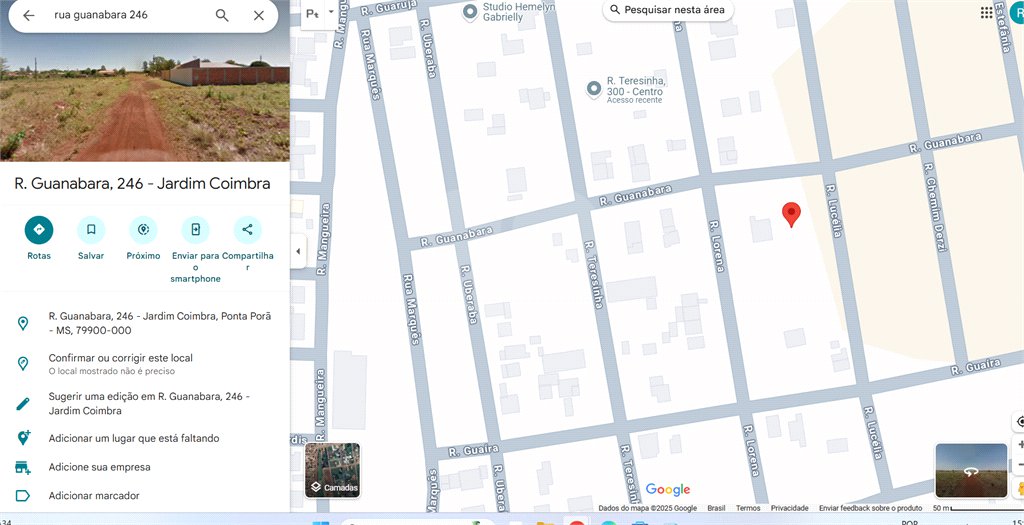Viewport: 1024px width, 525px height.
Task: Open Rotas directions button
Action: (39, 230)
